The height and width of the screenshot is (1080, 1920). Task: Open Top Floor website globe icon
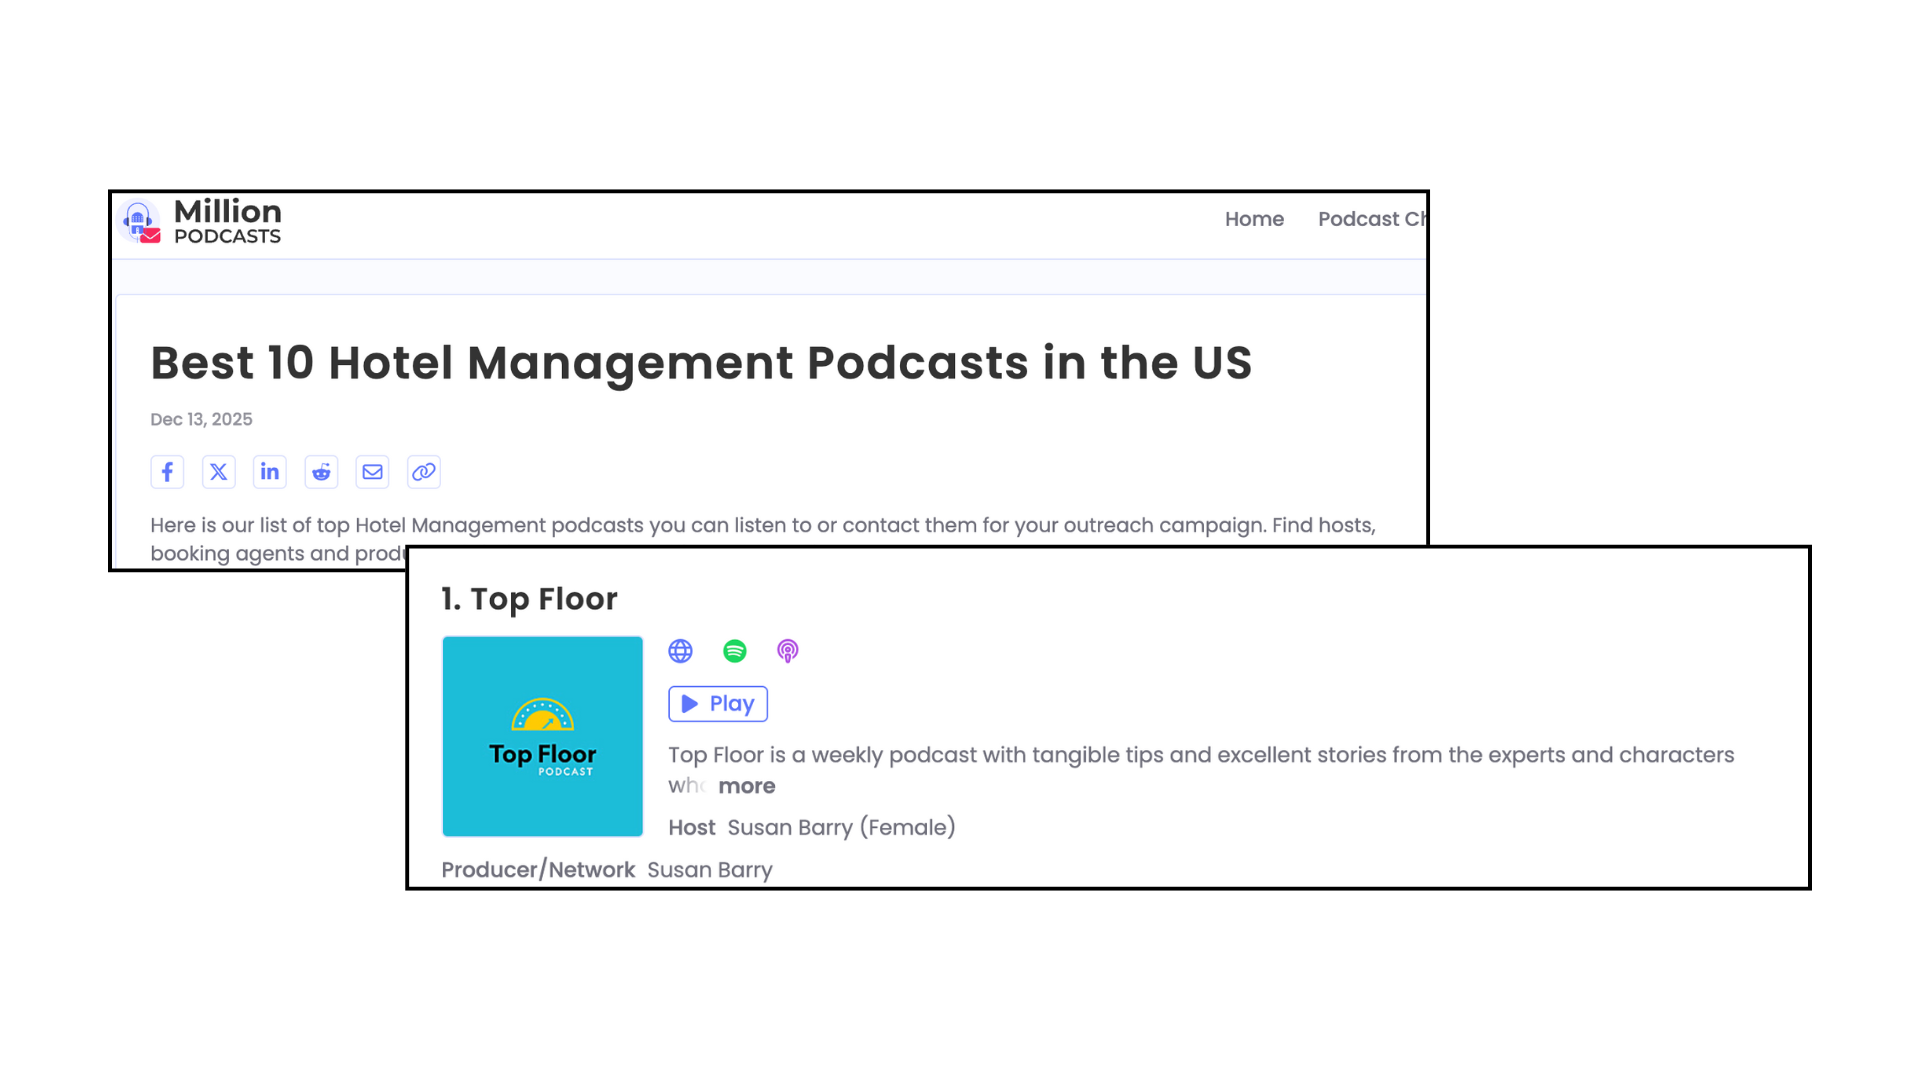tap(680, 651)
